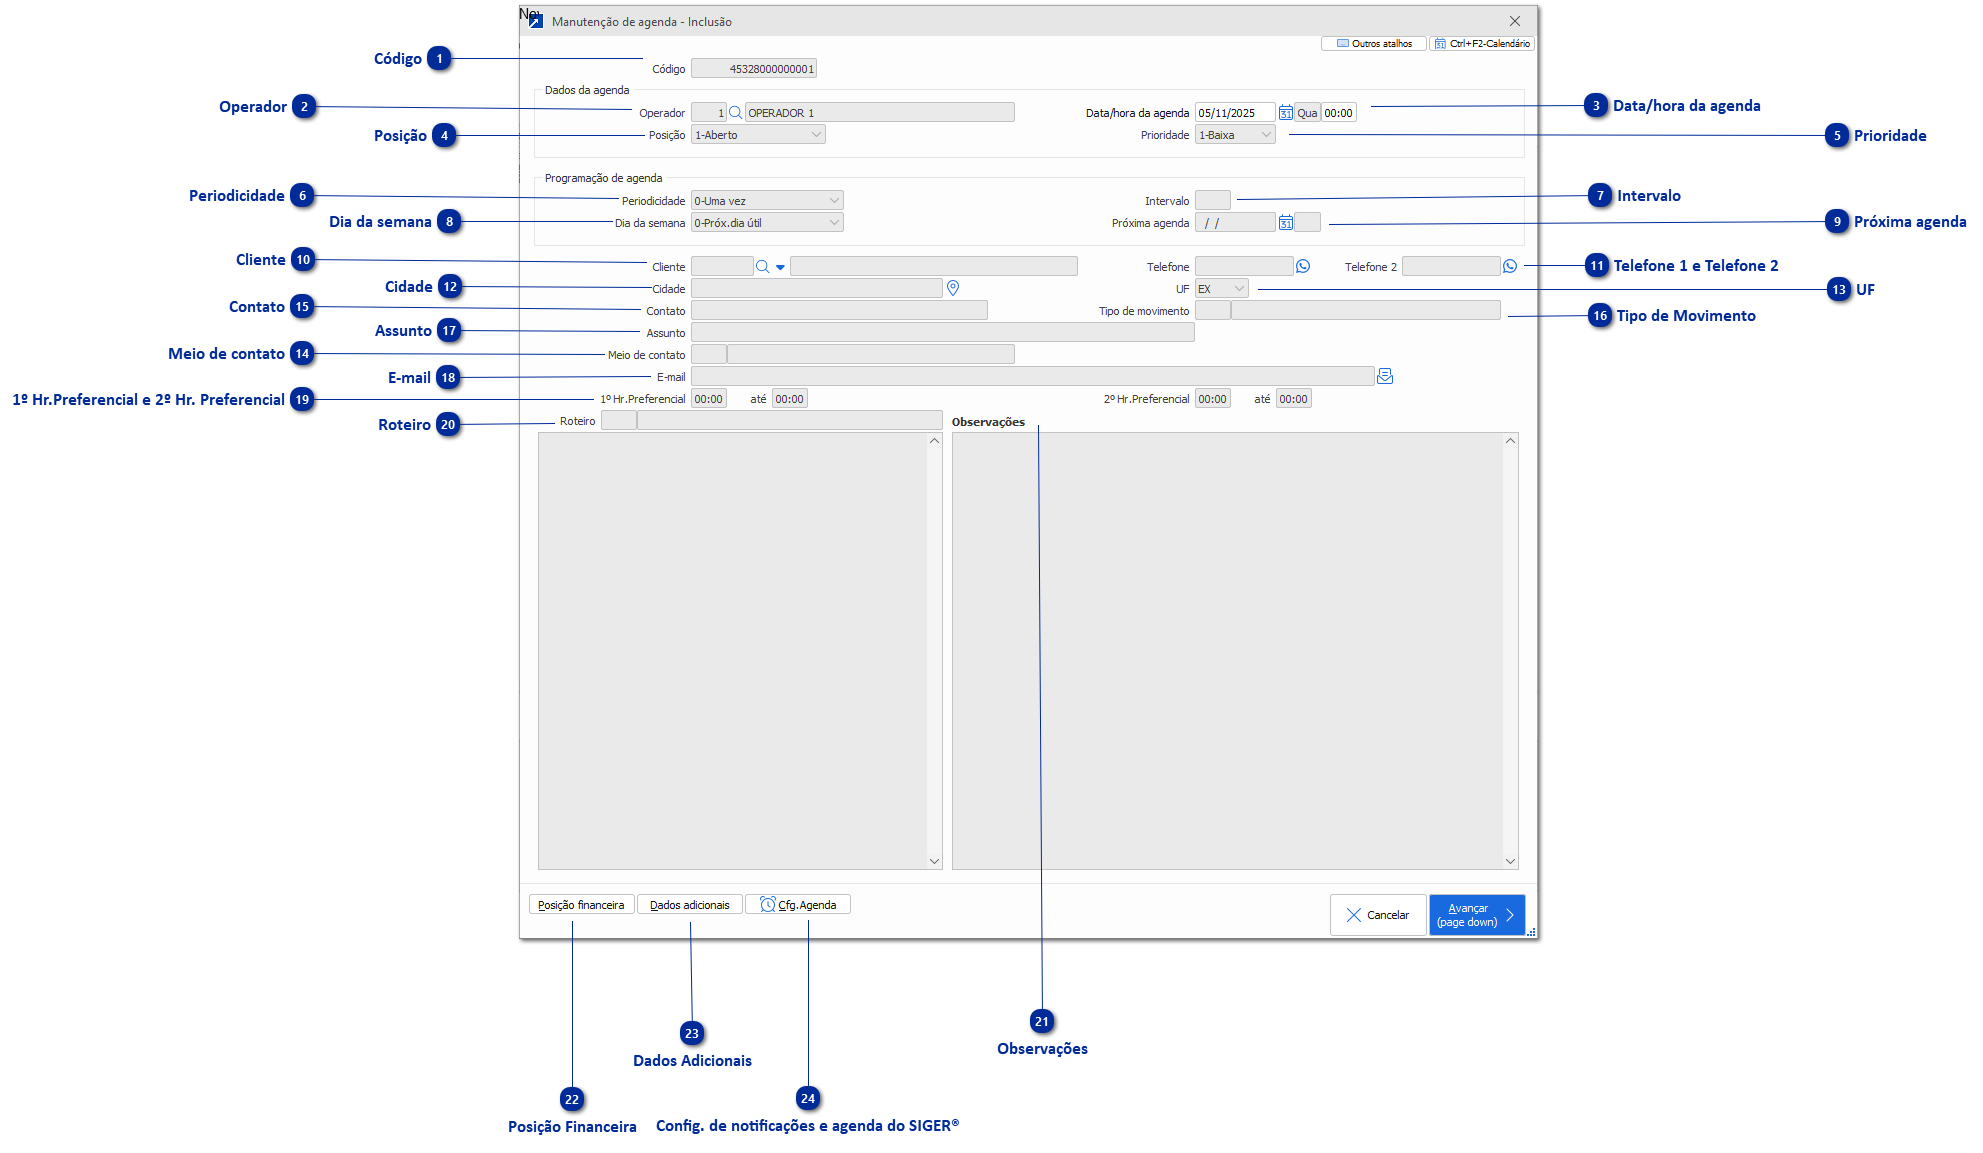
Task: Click the small arrow next to Cliente search
Action: [780, 267]
